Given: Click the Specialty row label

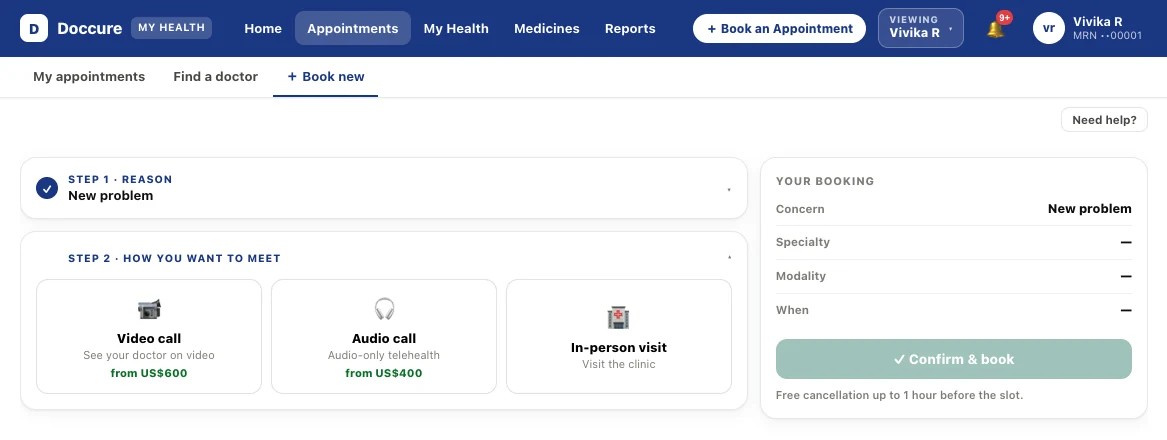Looking at the screenshot, I should (802, 242).
